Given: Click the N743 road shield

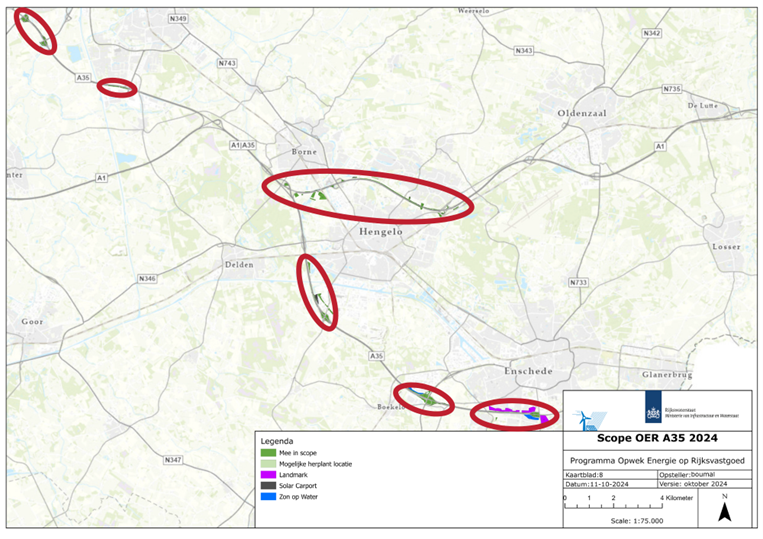Looking at the screenshot, I should pos(227,63).
